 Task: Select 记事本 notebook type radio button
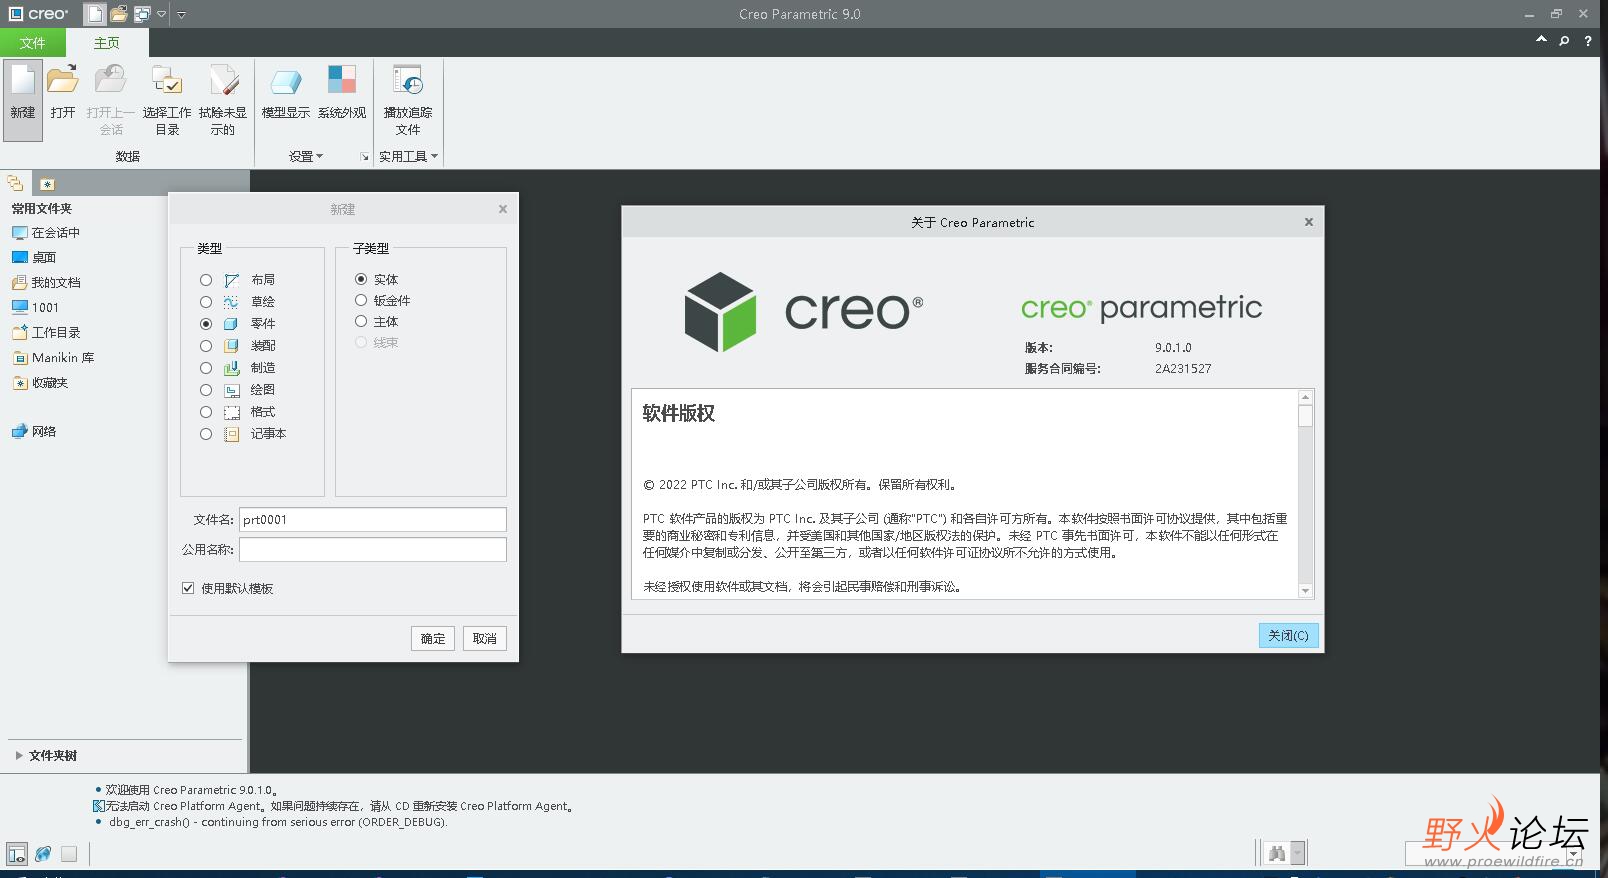(206, 434)
